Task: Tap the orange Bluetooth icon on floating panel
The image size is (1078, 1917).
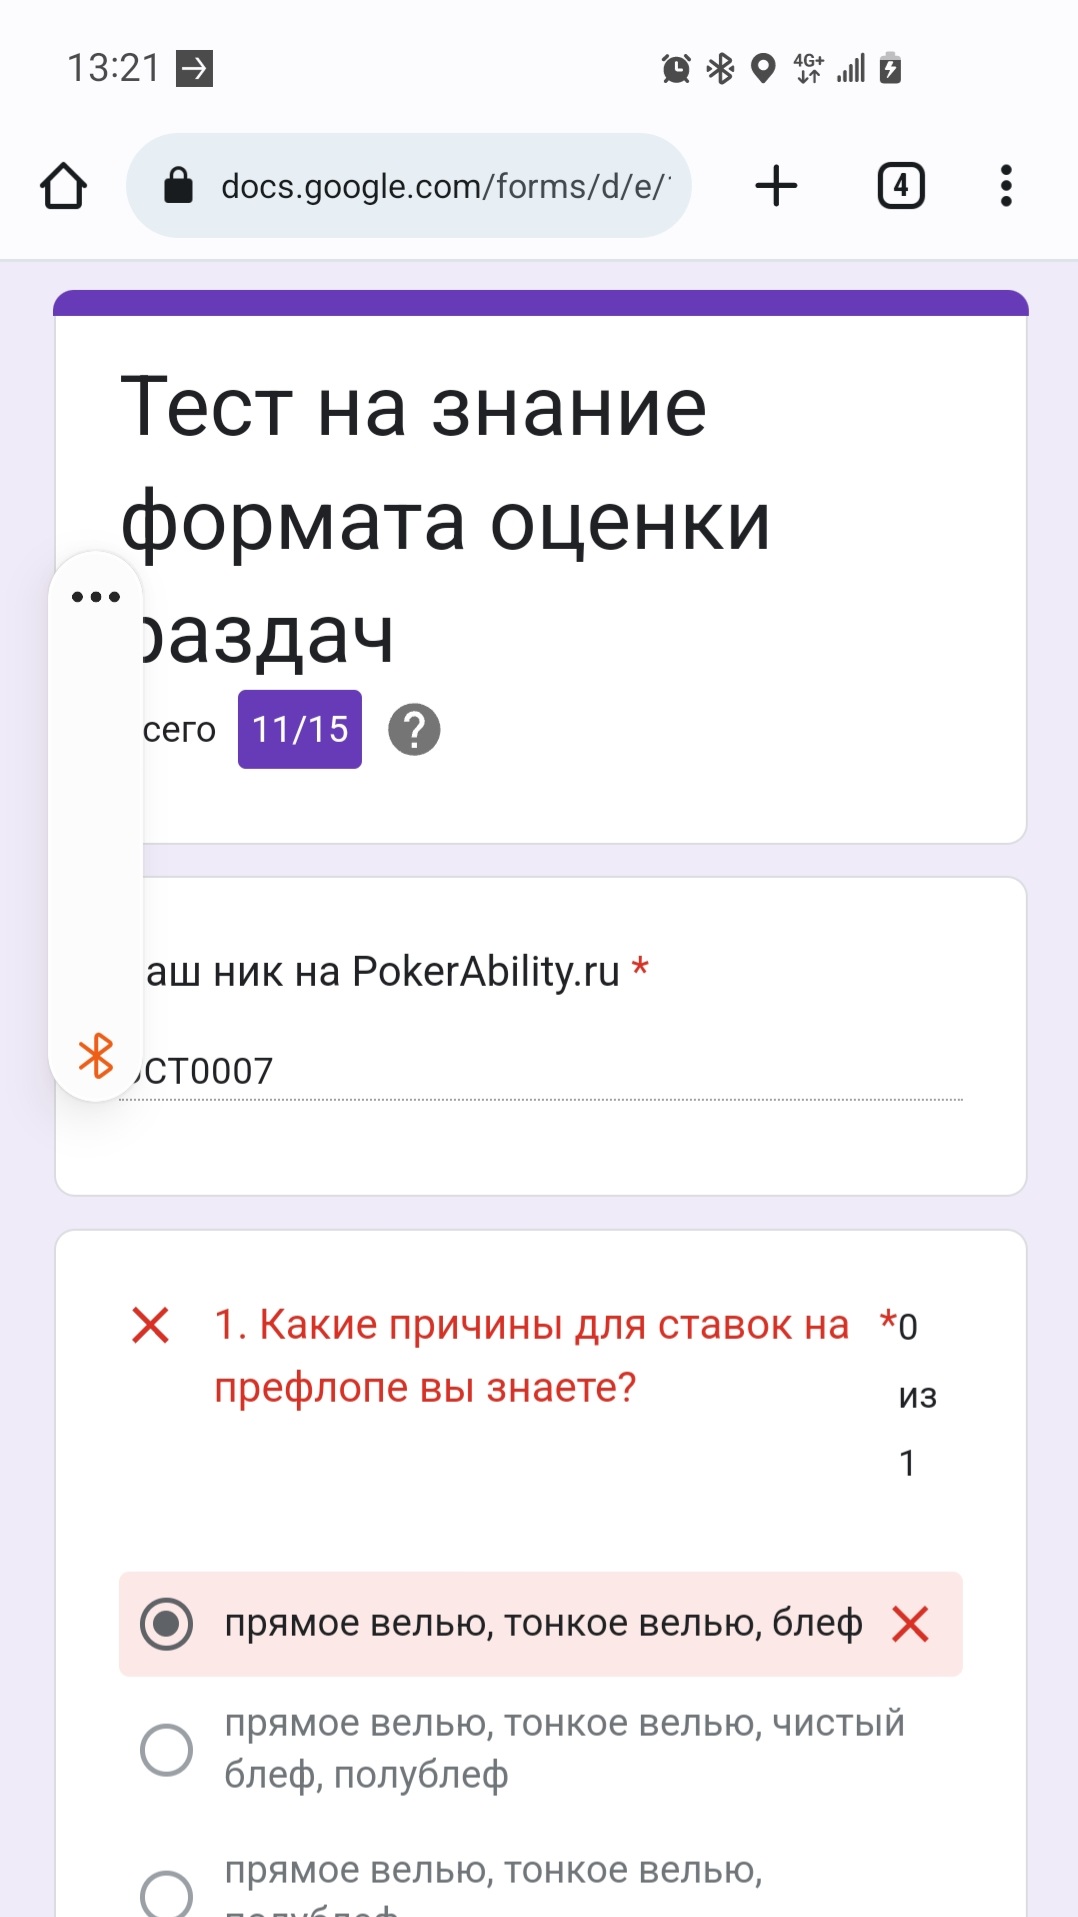Action: (96, 1055)
